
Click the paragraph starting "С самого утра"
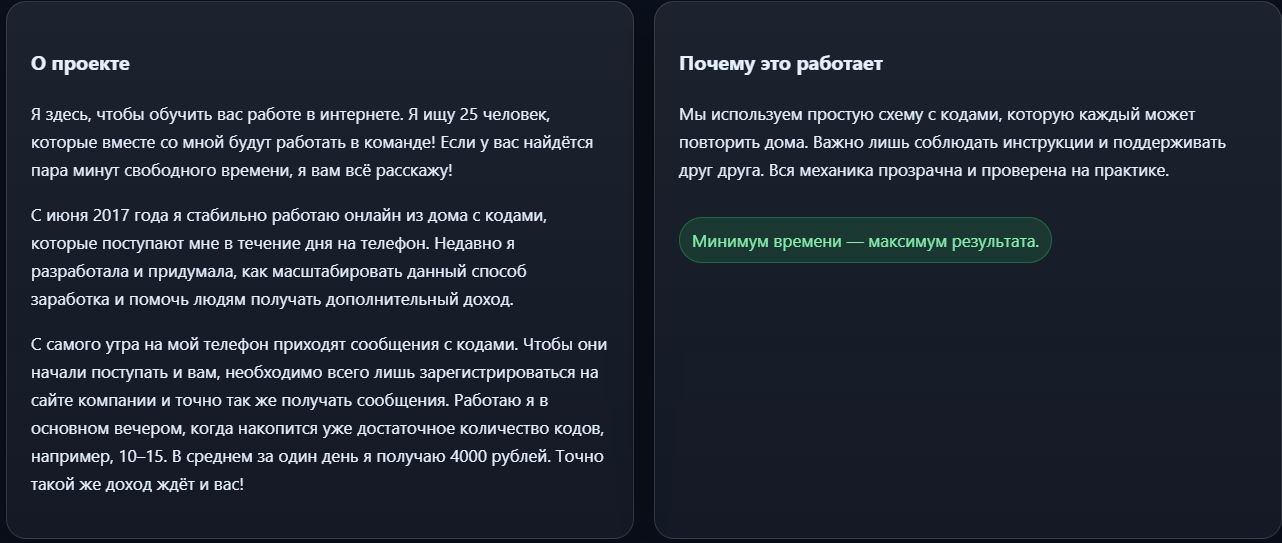pos(318,414)
